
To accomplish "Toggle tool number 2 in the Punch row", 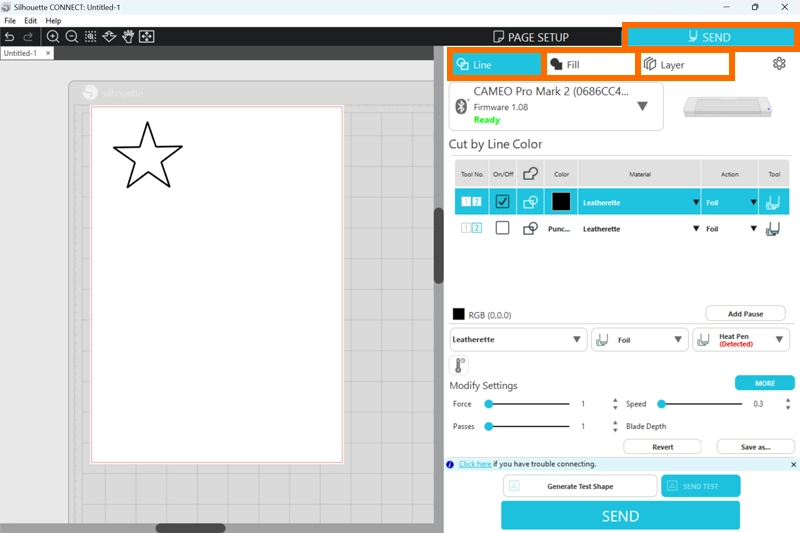I will tap(476, 228).
